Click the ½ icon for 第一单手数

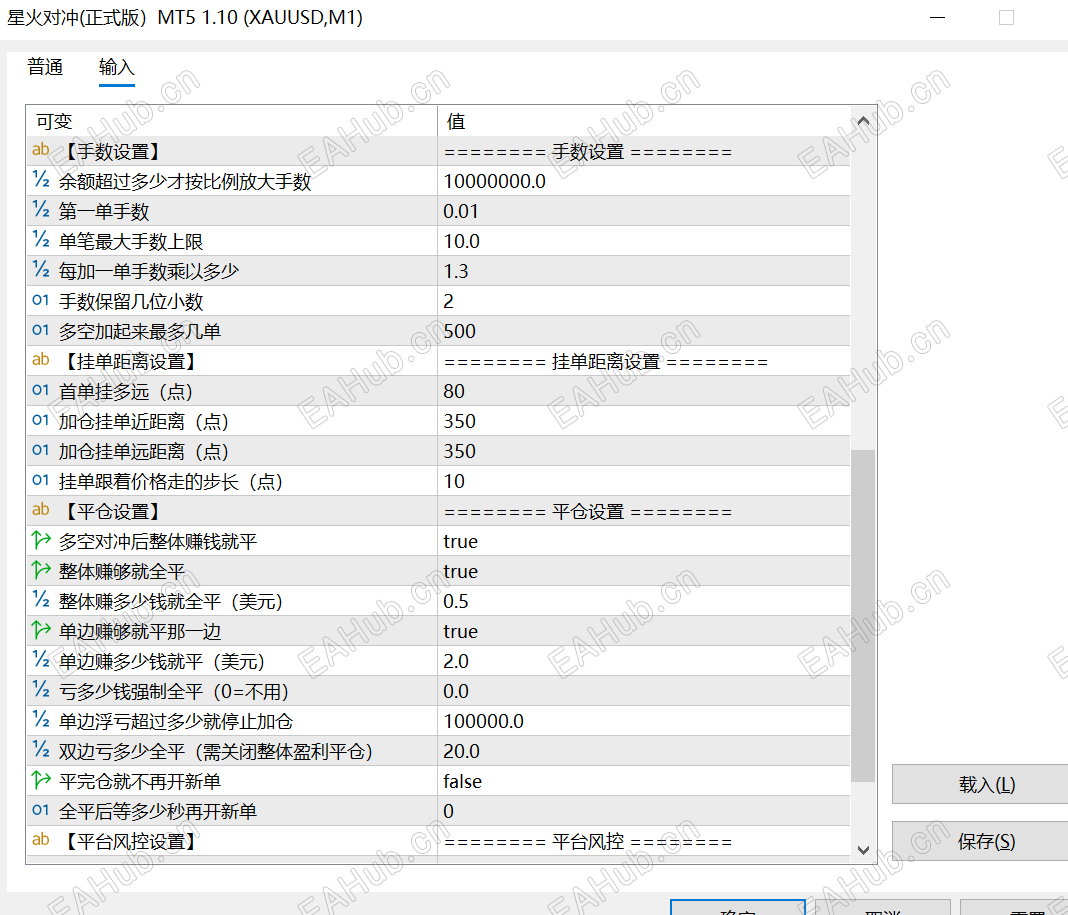click(x=41, y=210)
